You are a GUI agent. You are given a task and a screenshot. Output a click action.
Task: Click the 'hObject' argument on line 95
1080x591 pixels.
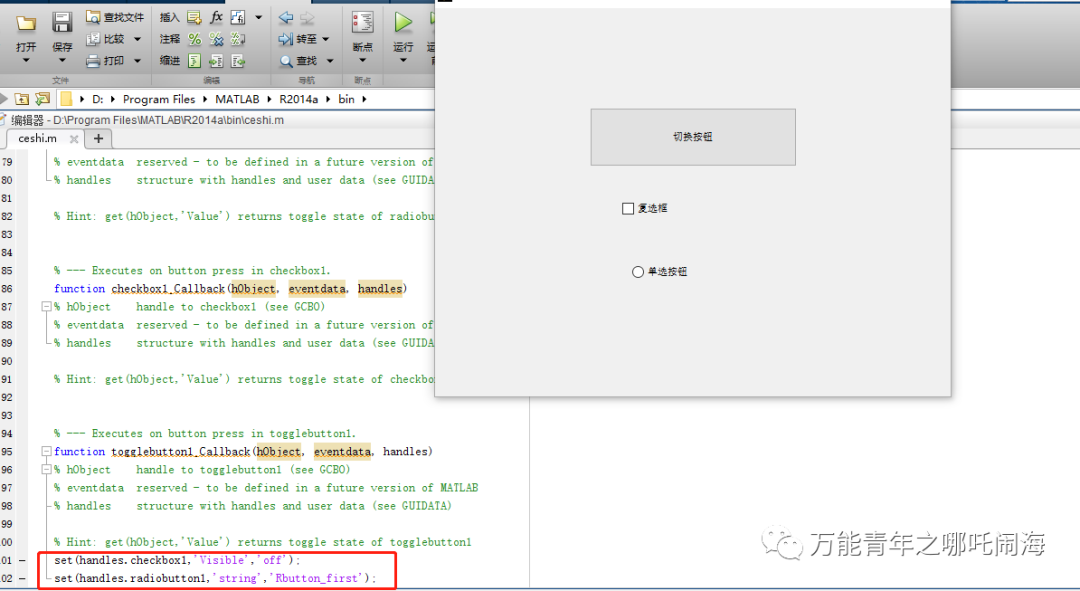point(279,451)
